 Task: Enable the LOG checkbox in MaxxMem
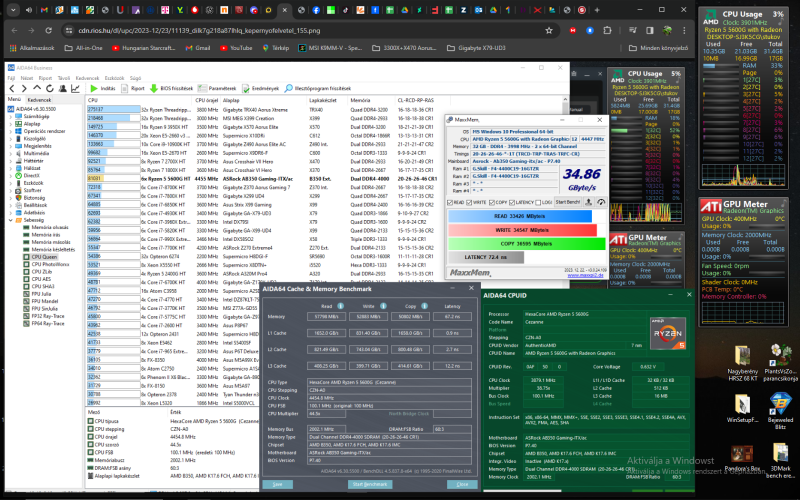(x=538, y=203)
